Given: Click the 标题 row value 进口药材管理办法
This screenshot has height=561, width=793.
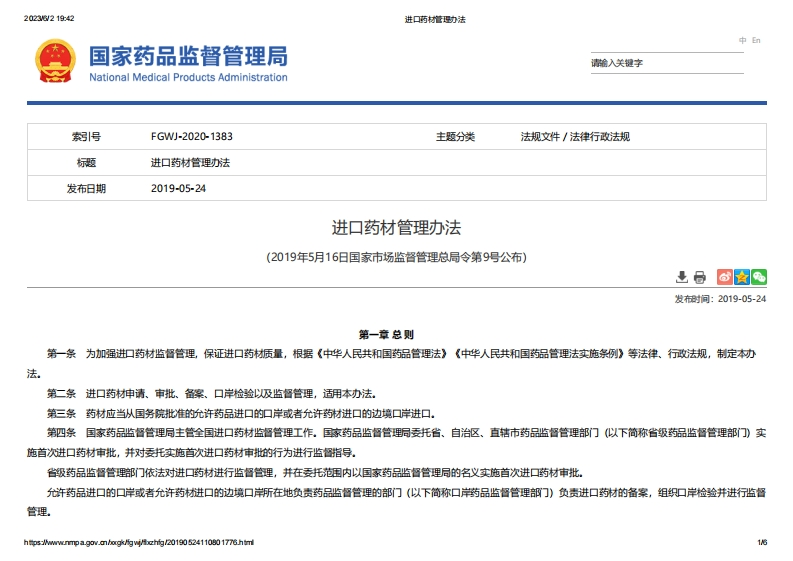Looking at the screenshot, I should pyautogui.click(x=190, y=162).
